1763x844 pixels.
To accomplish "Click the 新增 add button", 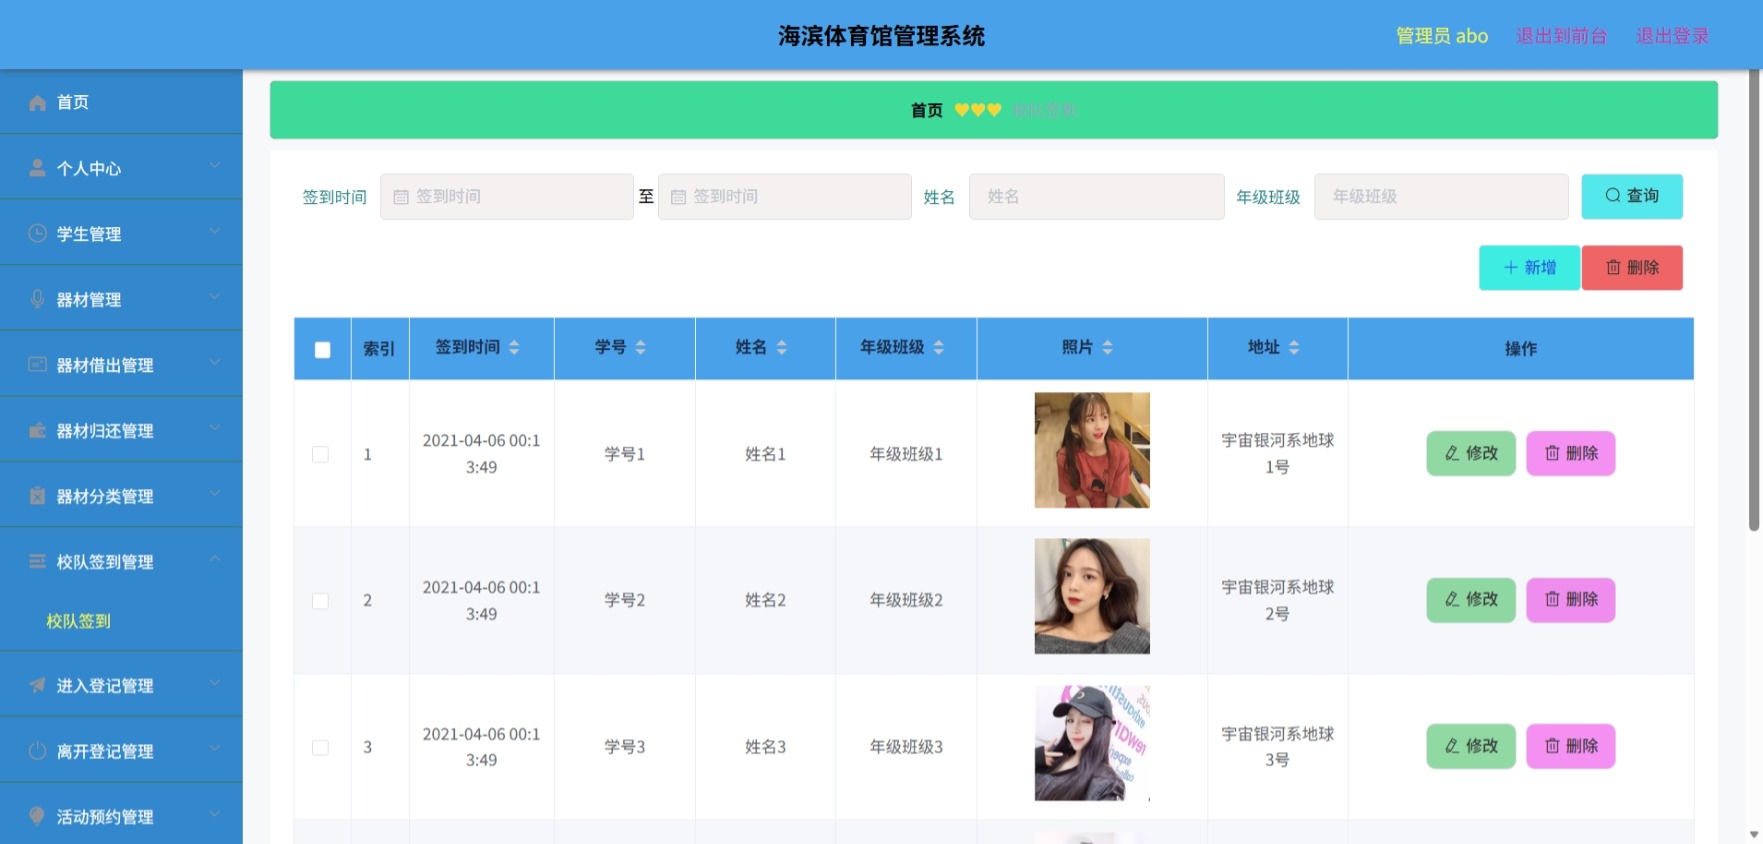I will coord(1530,268).
